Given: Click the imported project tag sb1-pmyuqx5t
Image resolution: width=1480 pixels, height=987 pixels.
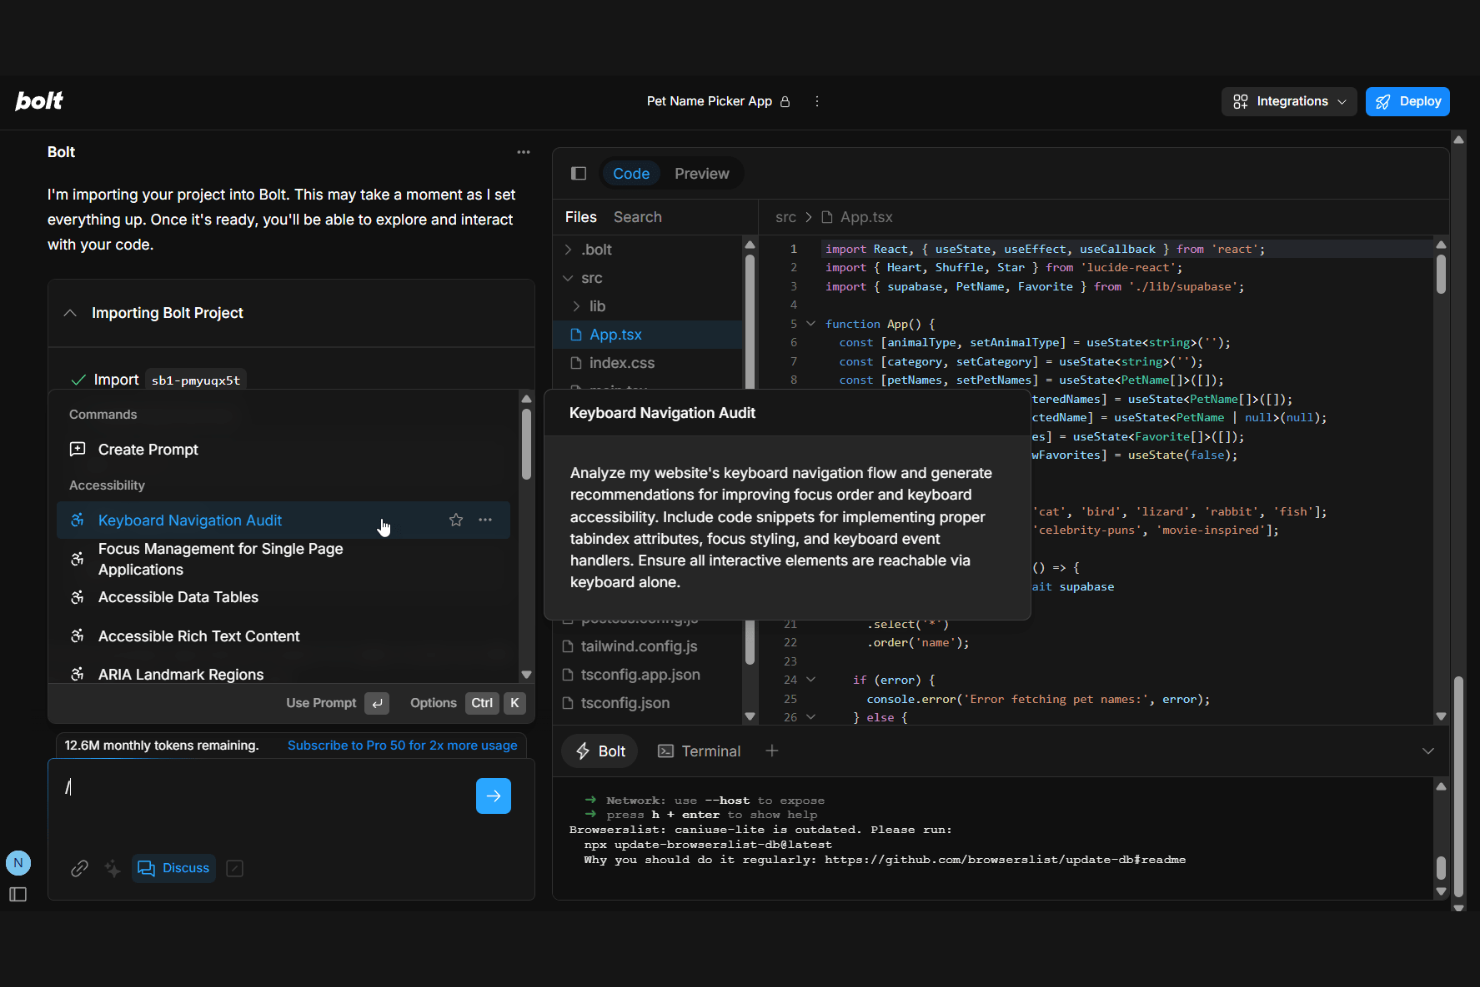Looking at the screenshot, I should pyautogui.click(x=196, y=380).
